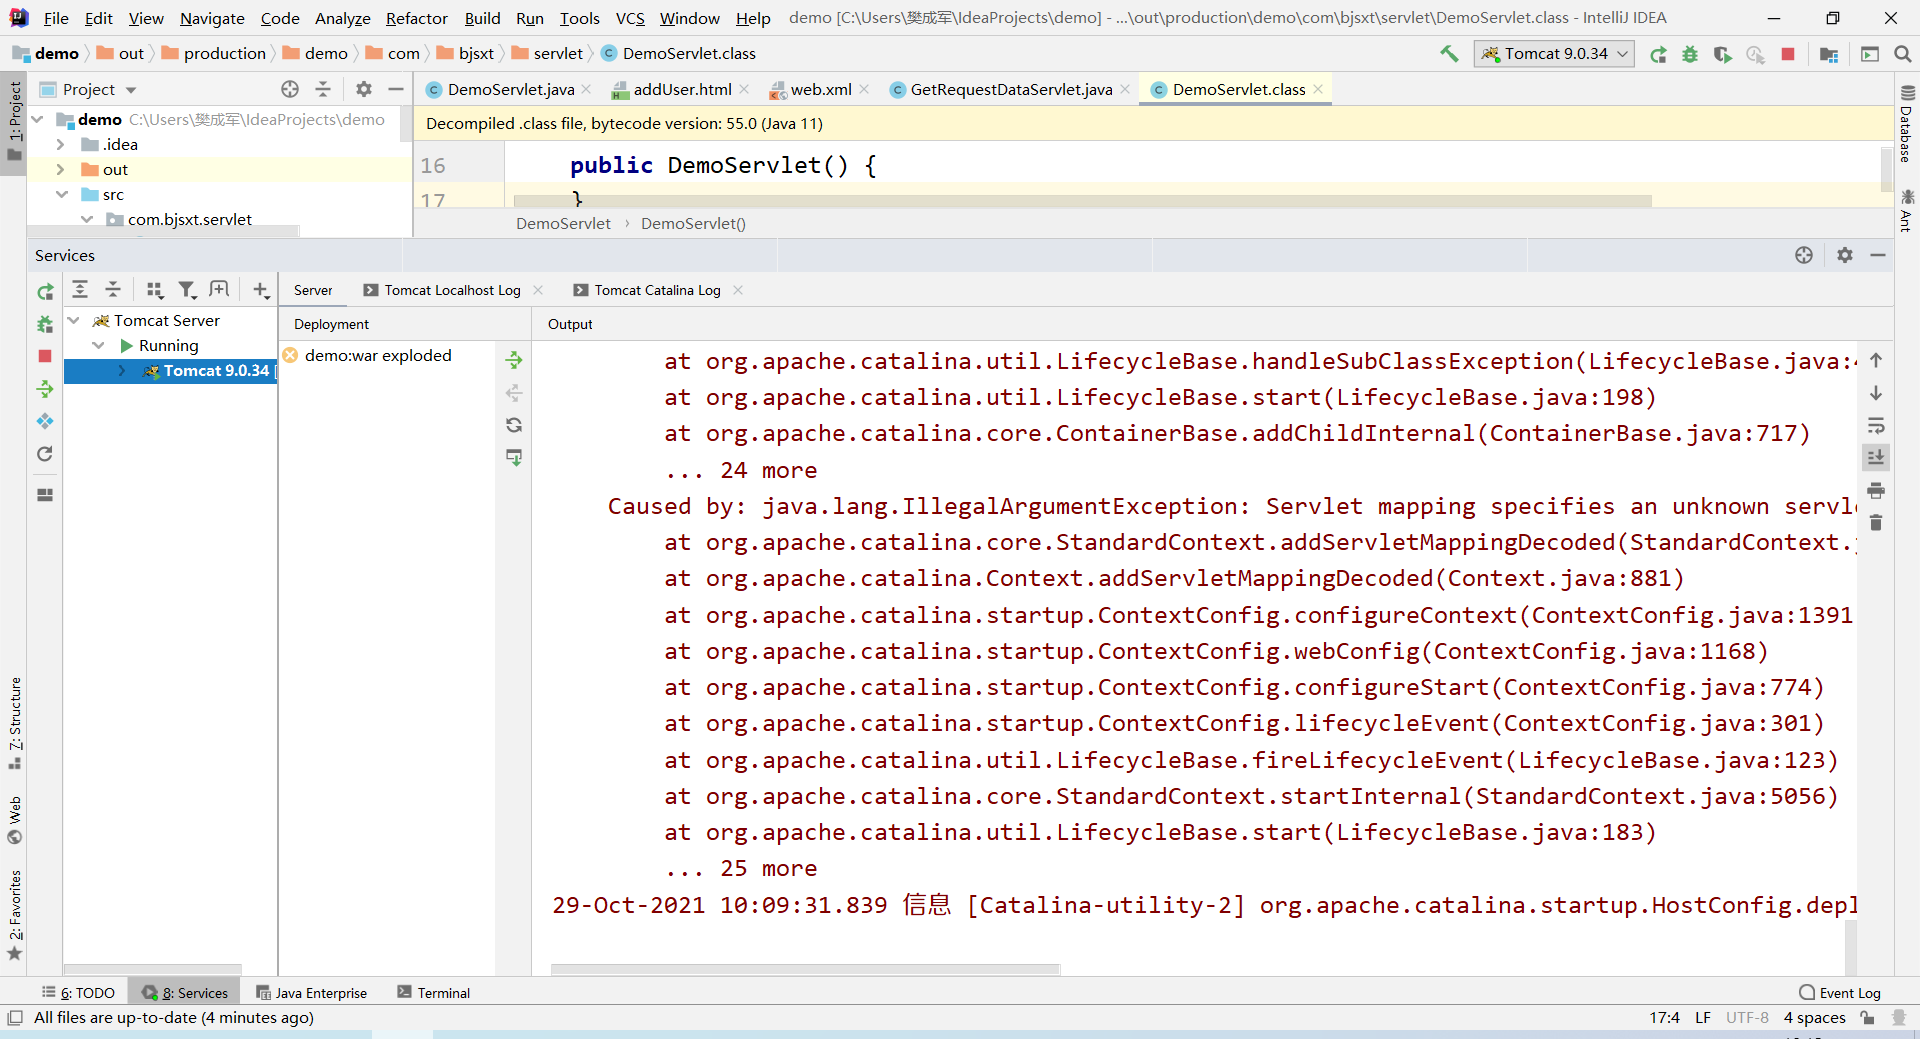Toggle Ant tool window on right edge

click(1906, 210)
